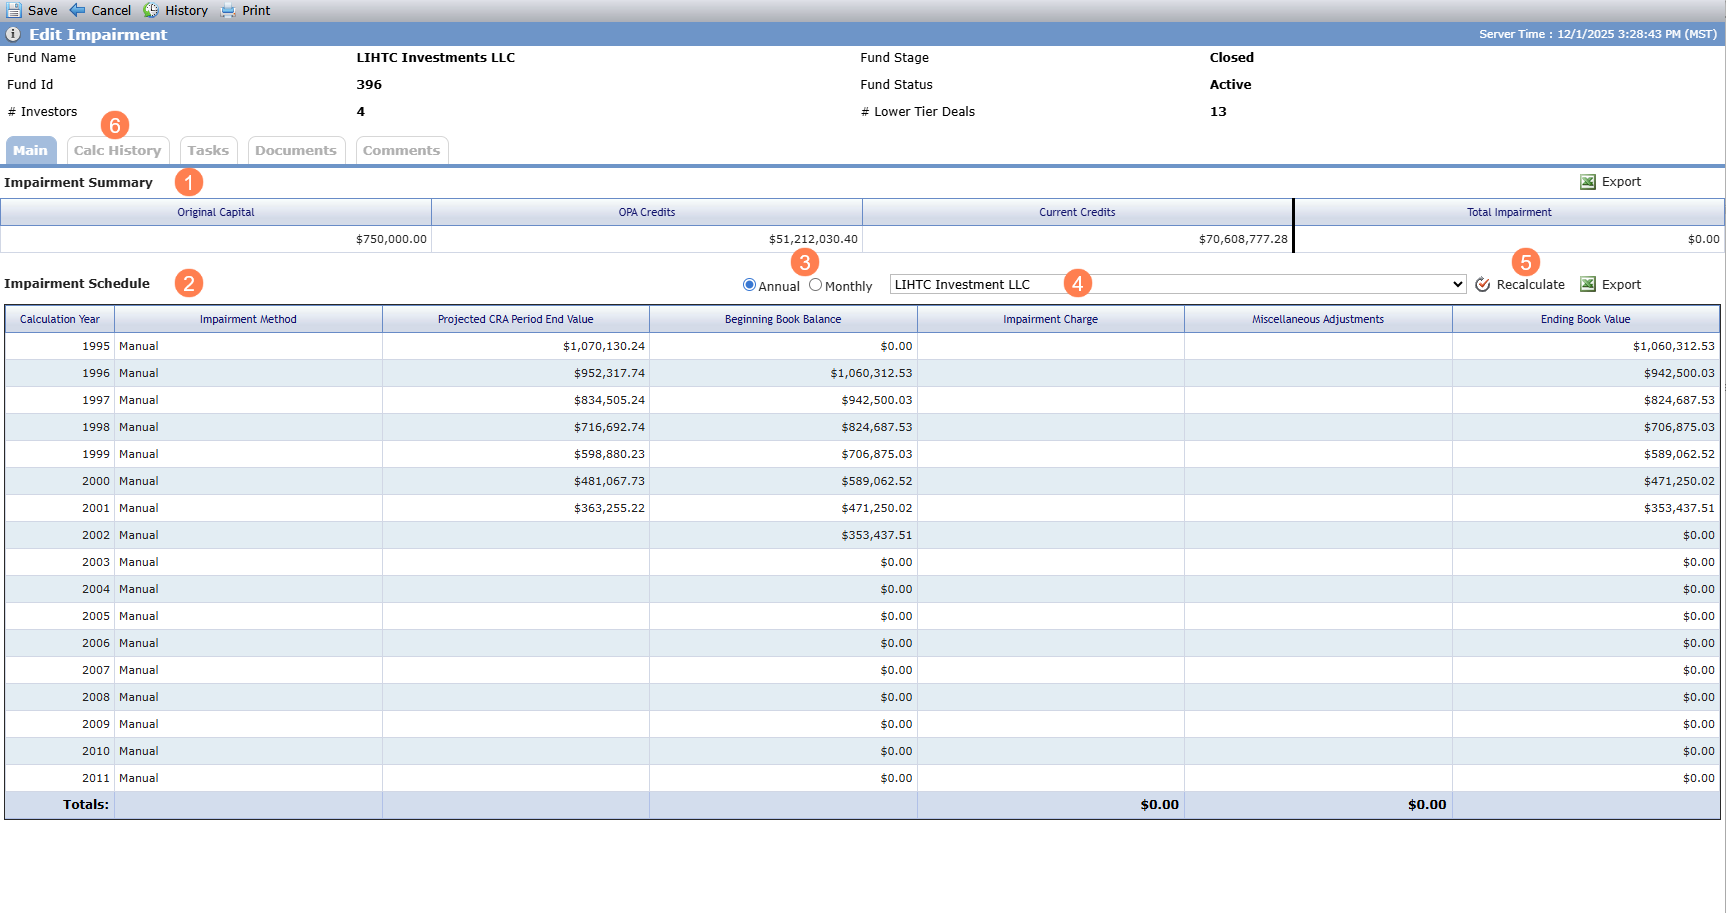The width and height of the screenshot is (1726, 913).
Task: Click Export text in Impairment Summary
Action: point(1621,182)
